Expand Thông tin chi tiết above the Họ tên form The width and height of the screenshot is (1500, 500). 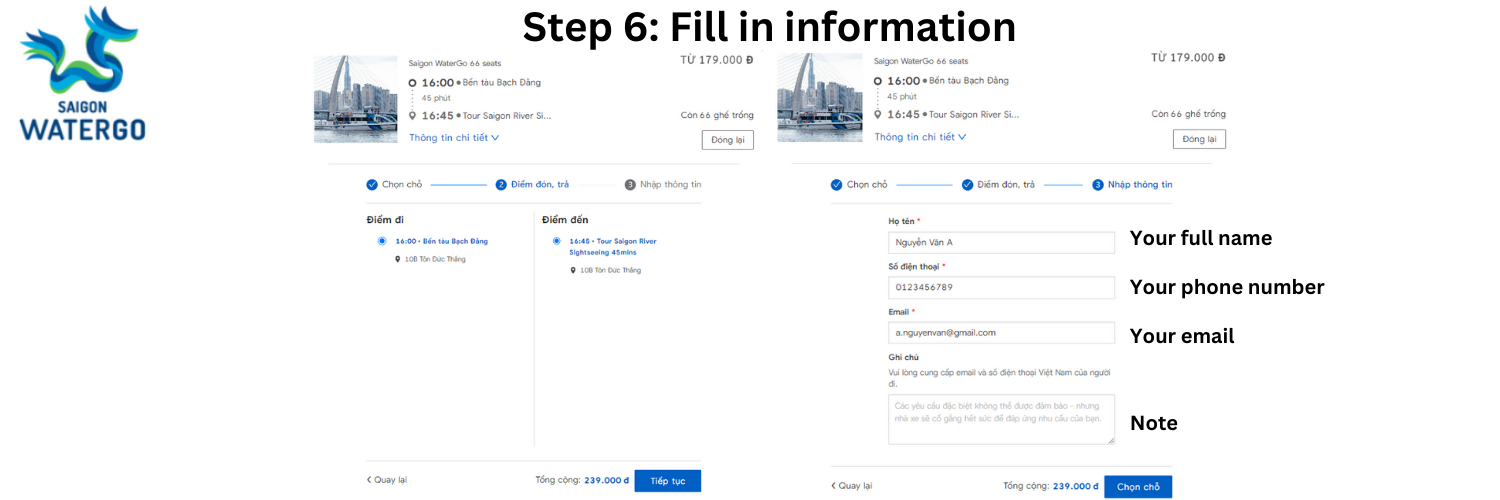pos(920,137)
